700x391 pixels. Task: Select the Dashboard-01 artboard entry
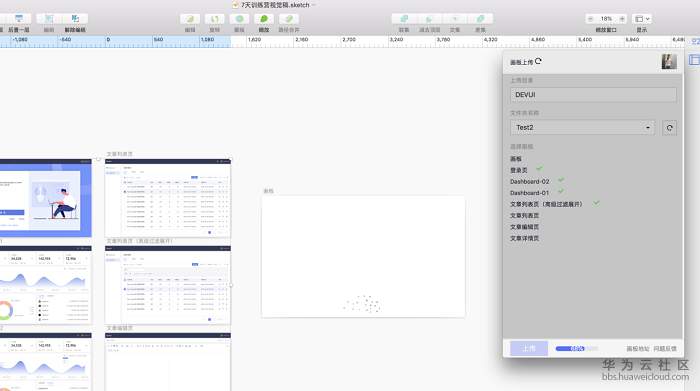pos(529,193)
